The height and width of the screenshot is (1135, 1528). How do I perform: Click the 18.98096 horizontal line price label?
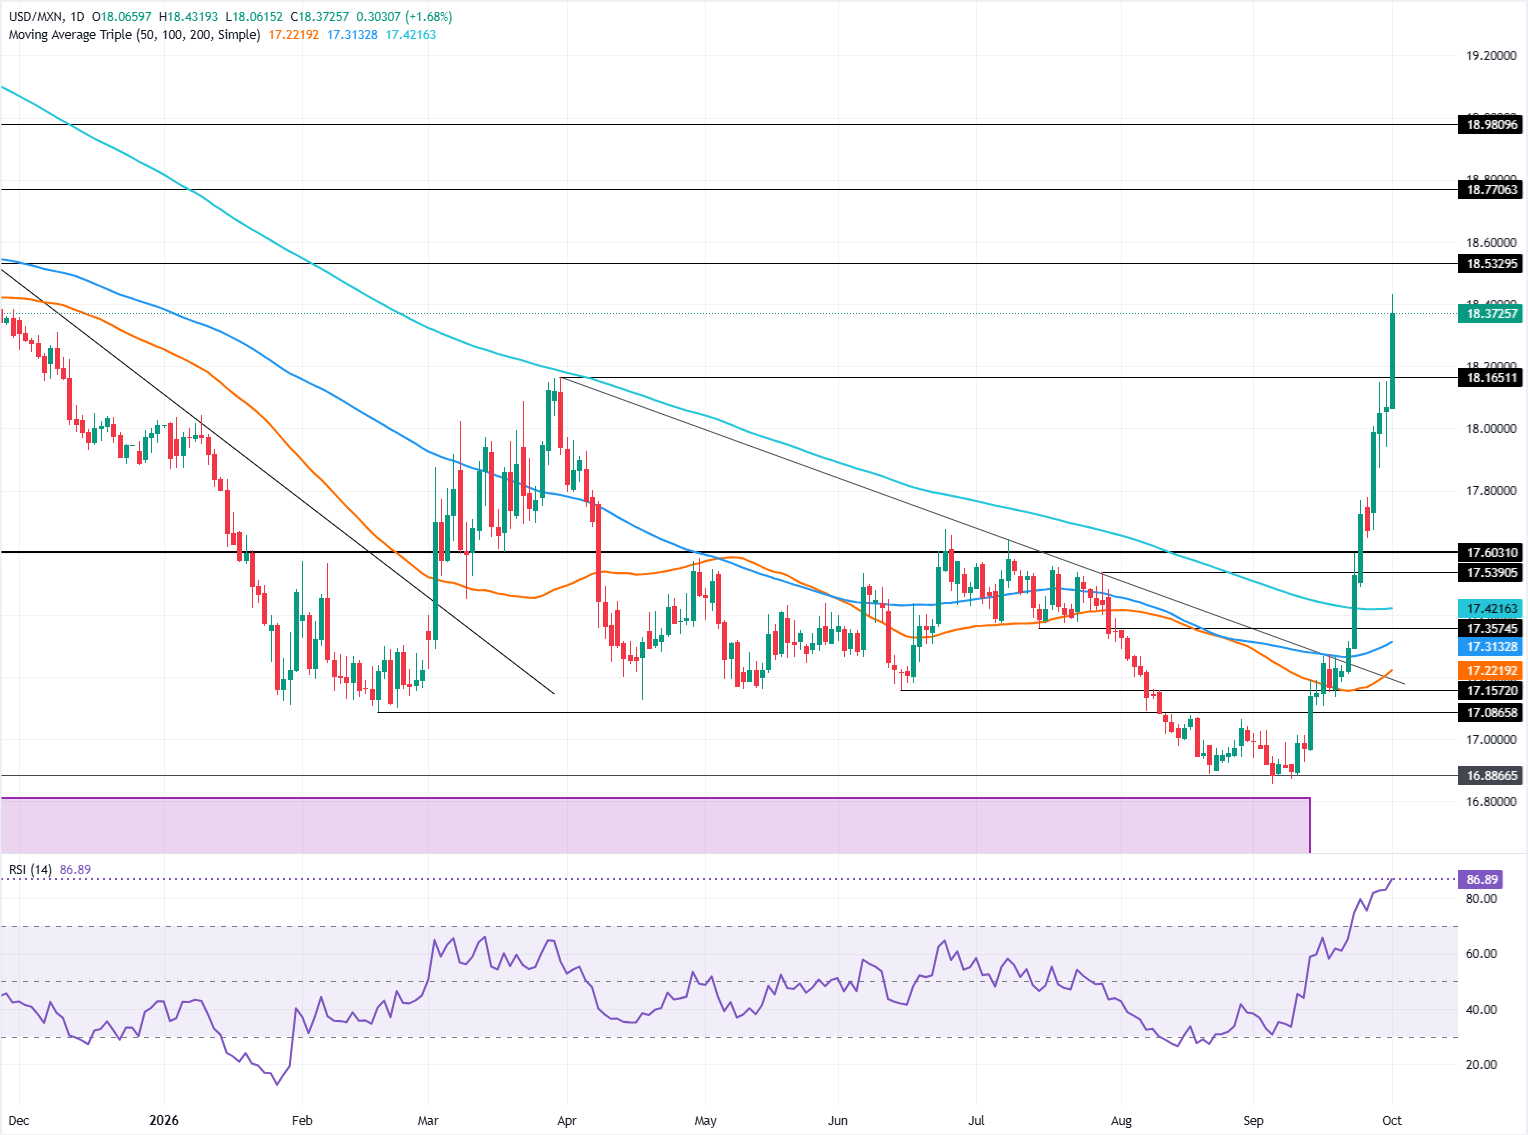(1491, 125)
